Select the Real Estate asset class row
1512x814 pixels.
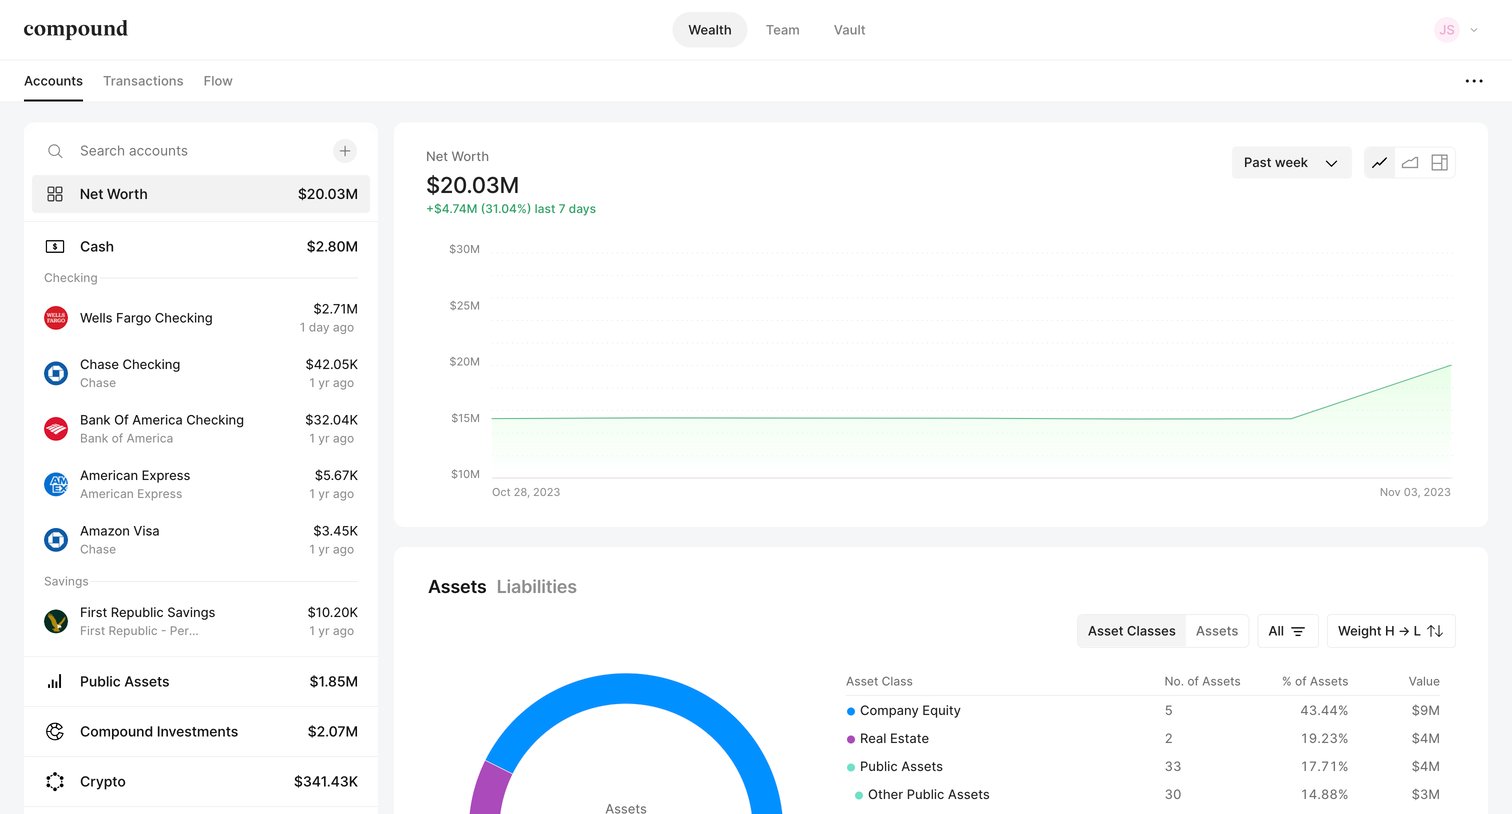[x=1143, y=739]
